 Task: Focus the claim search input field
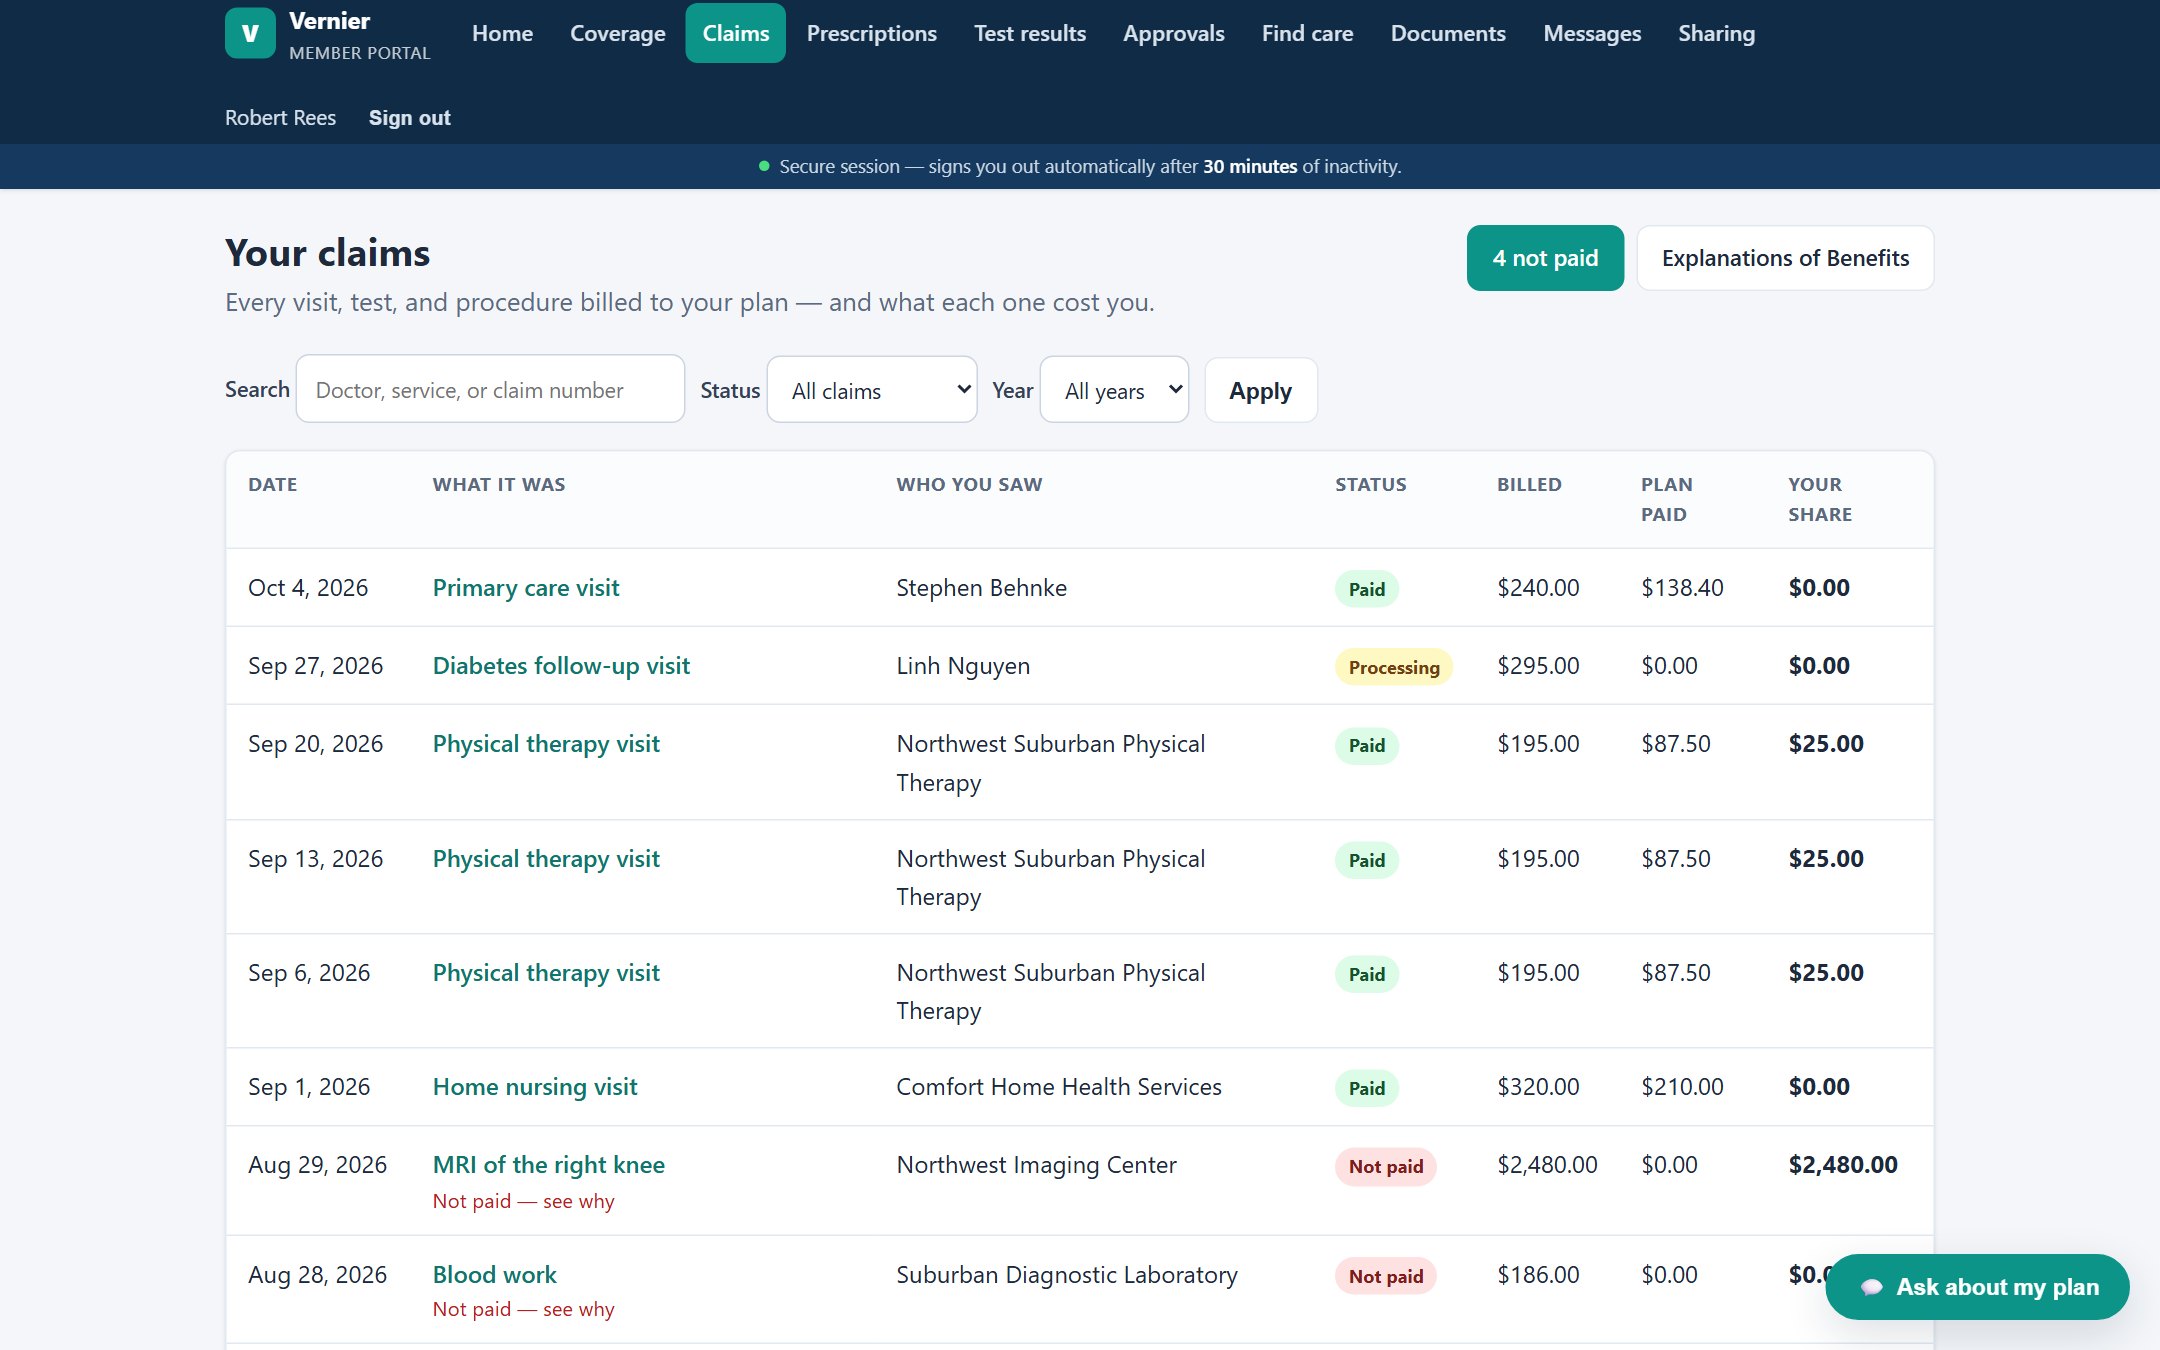[490, 389]
